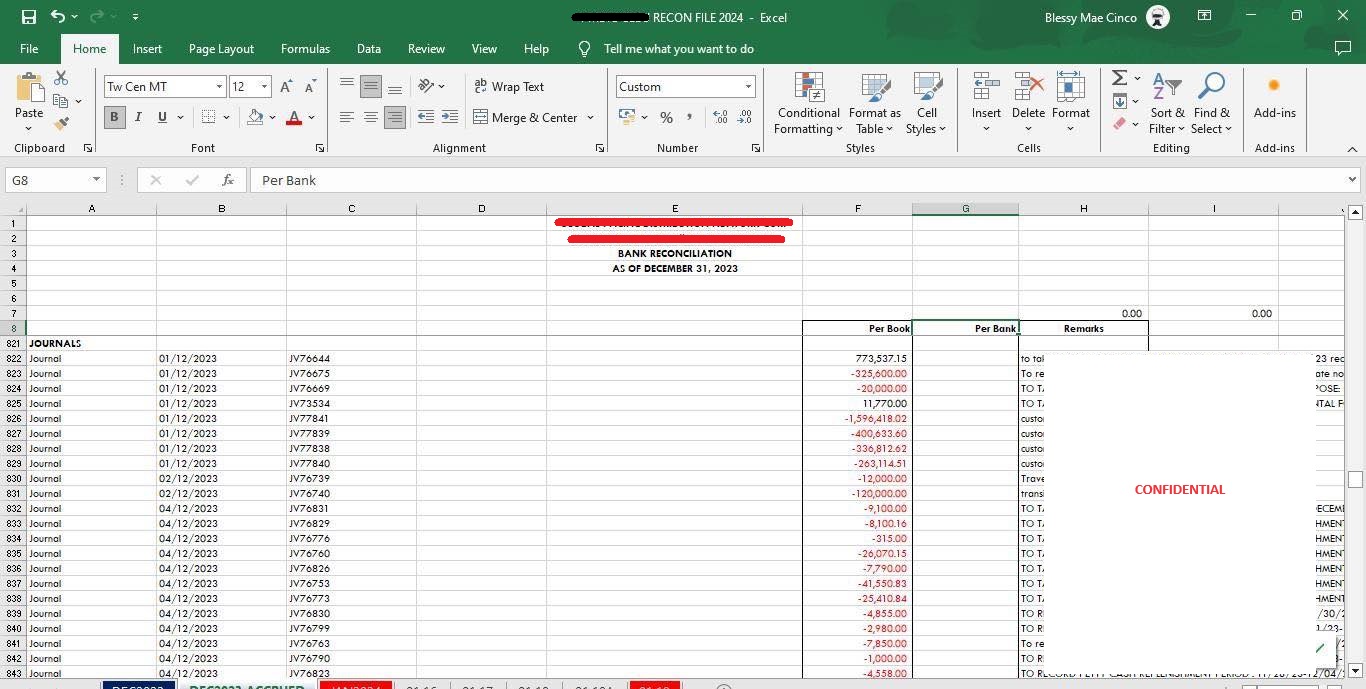This screenshot has width=1366, height=689.
Task: Open the AutoSum function
Action: pos(1120,78)
